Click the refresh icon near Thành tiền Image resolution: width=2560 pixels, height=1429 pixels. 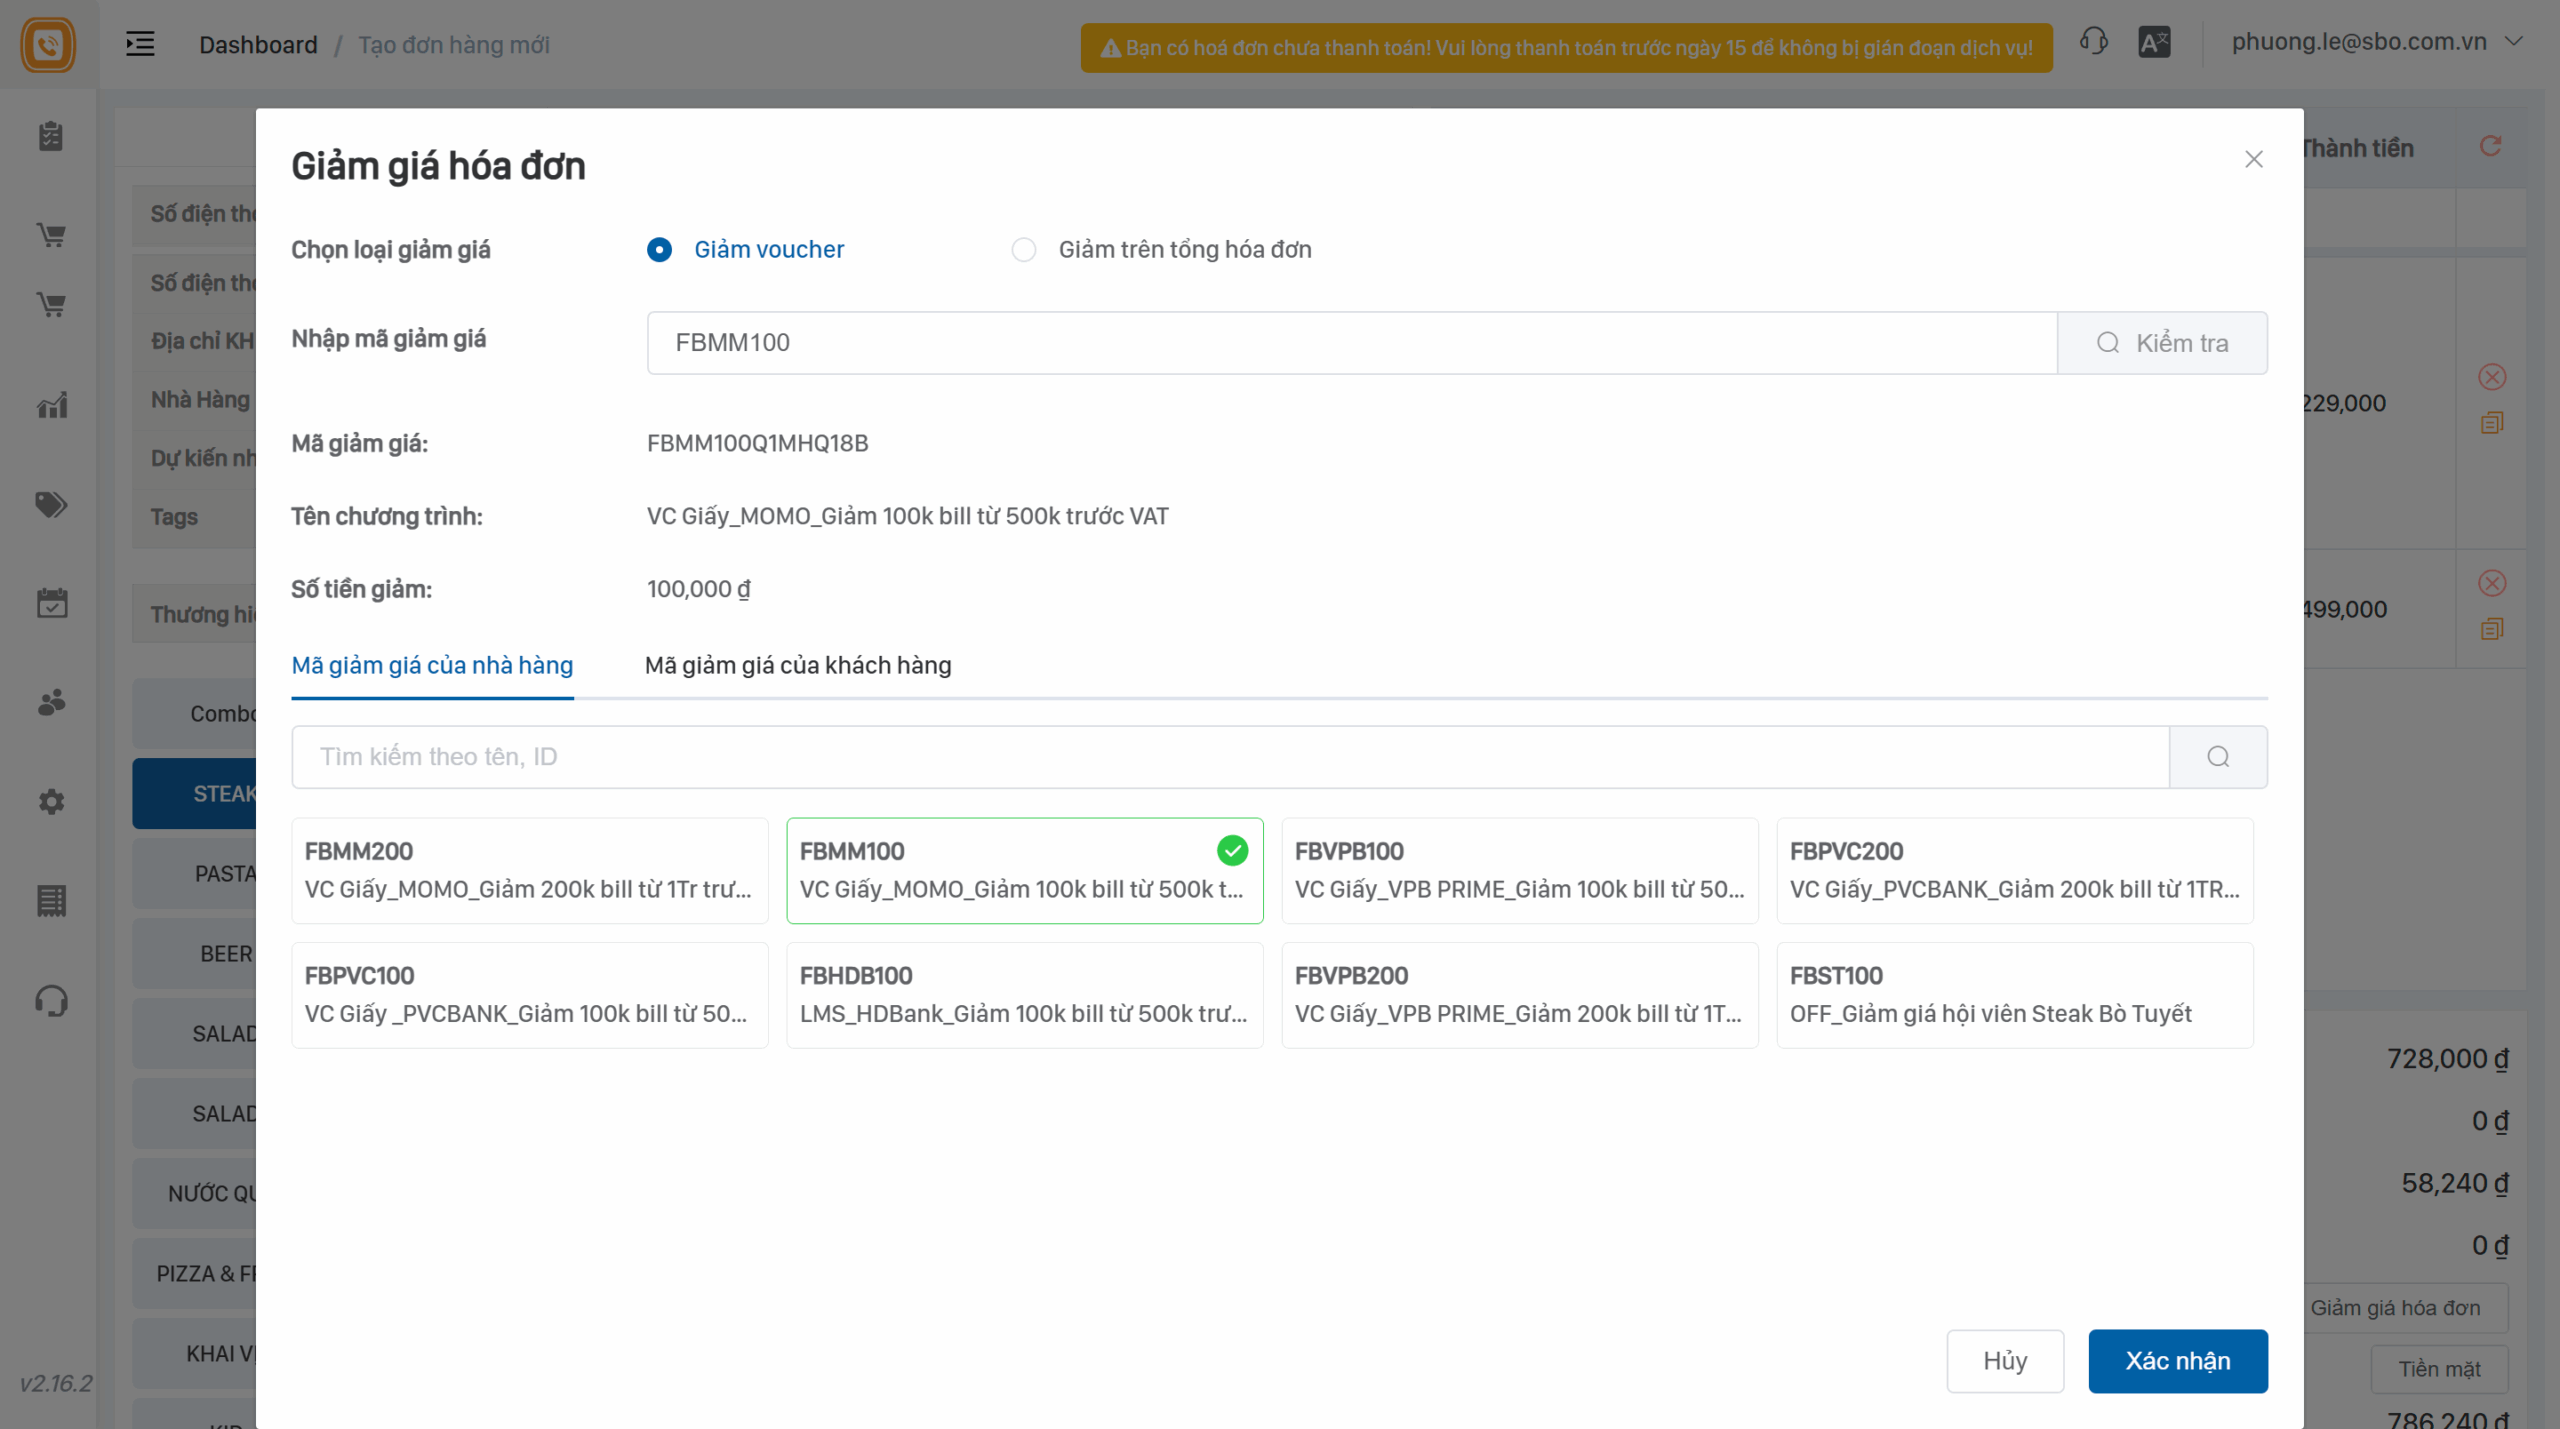[x=2490, y=147]
